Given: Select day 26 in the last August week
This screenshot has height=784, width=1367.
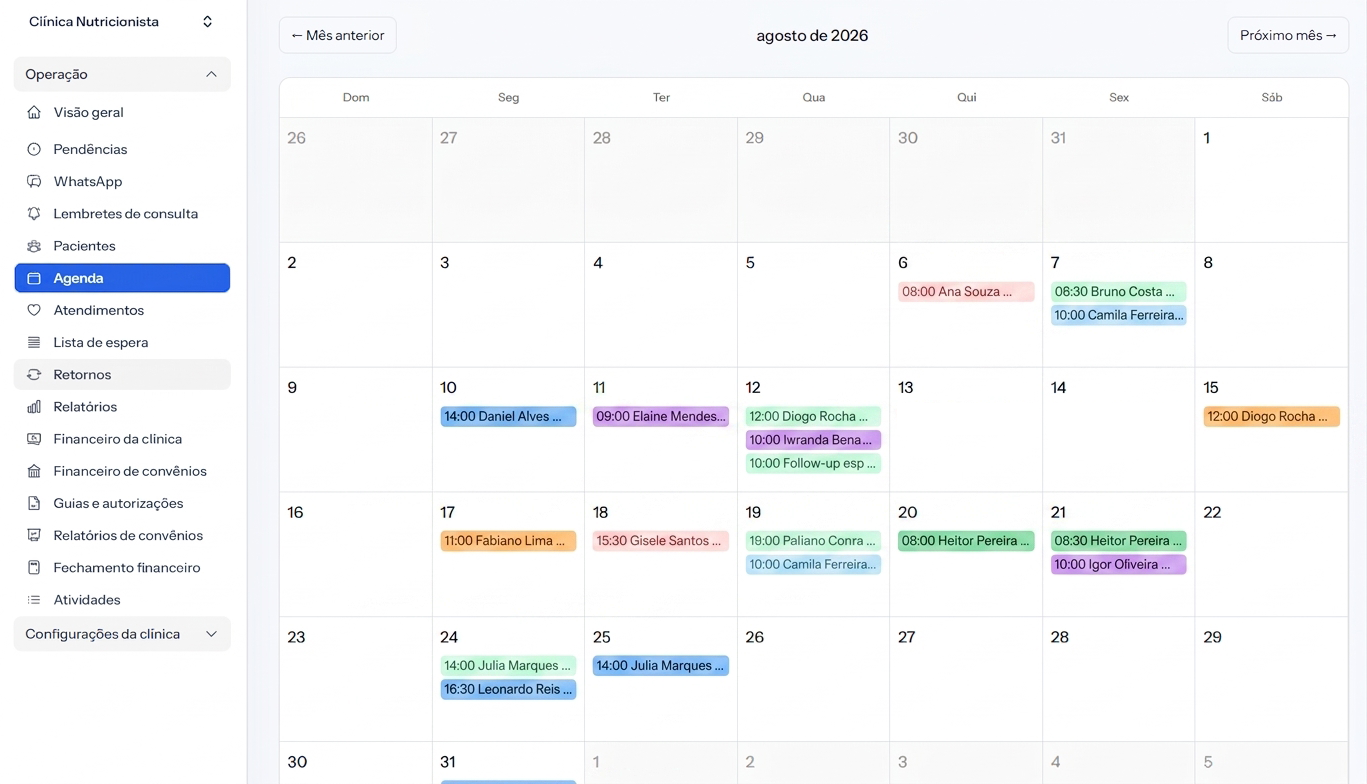Looking at the screenshot, I should click(x=813, y=679).
